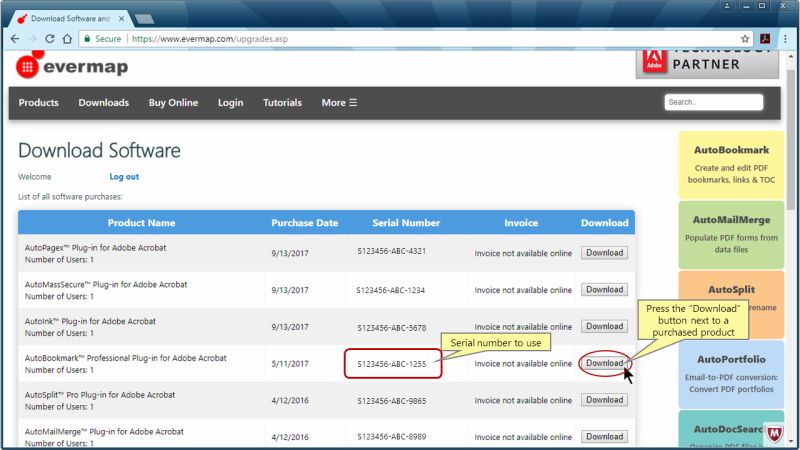Click the Invoice column header
Viewport: 800px width, 450px height.
521,222
